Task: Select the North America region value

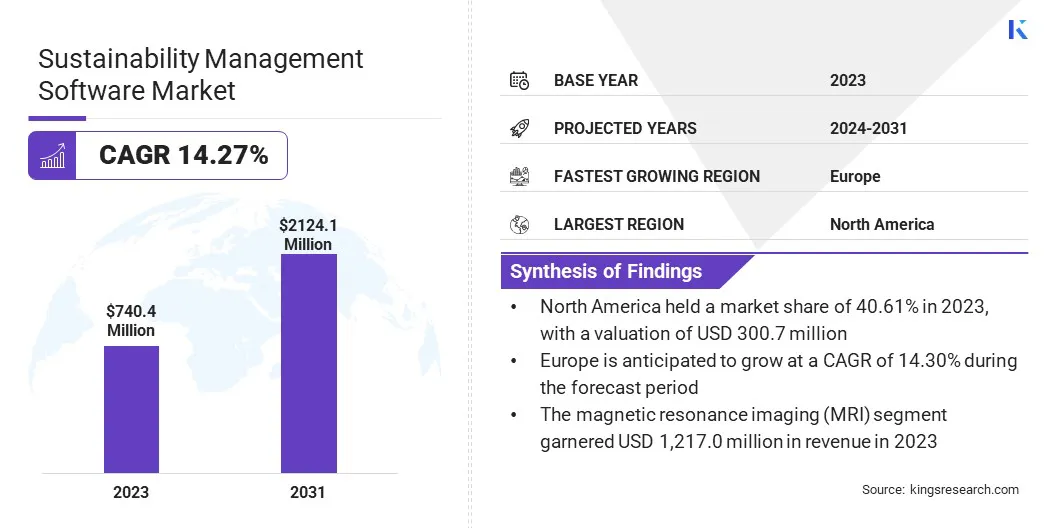Action: pos(881,224)
